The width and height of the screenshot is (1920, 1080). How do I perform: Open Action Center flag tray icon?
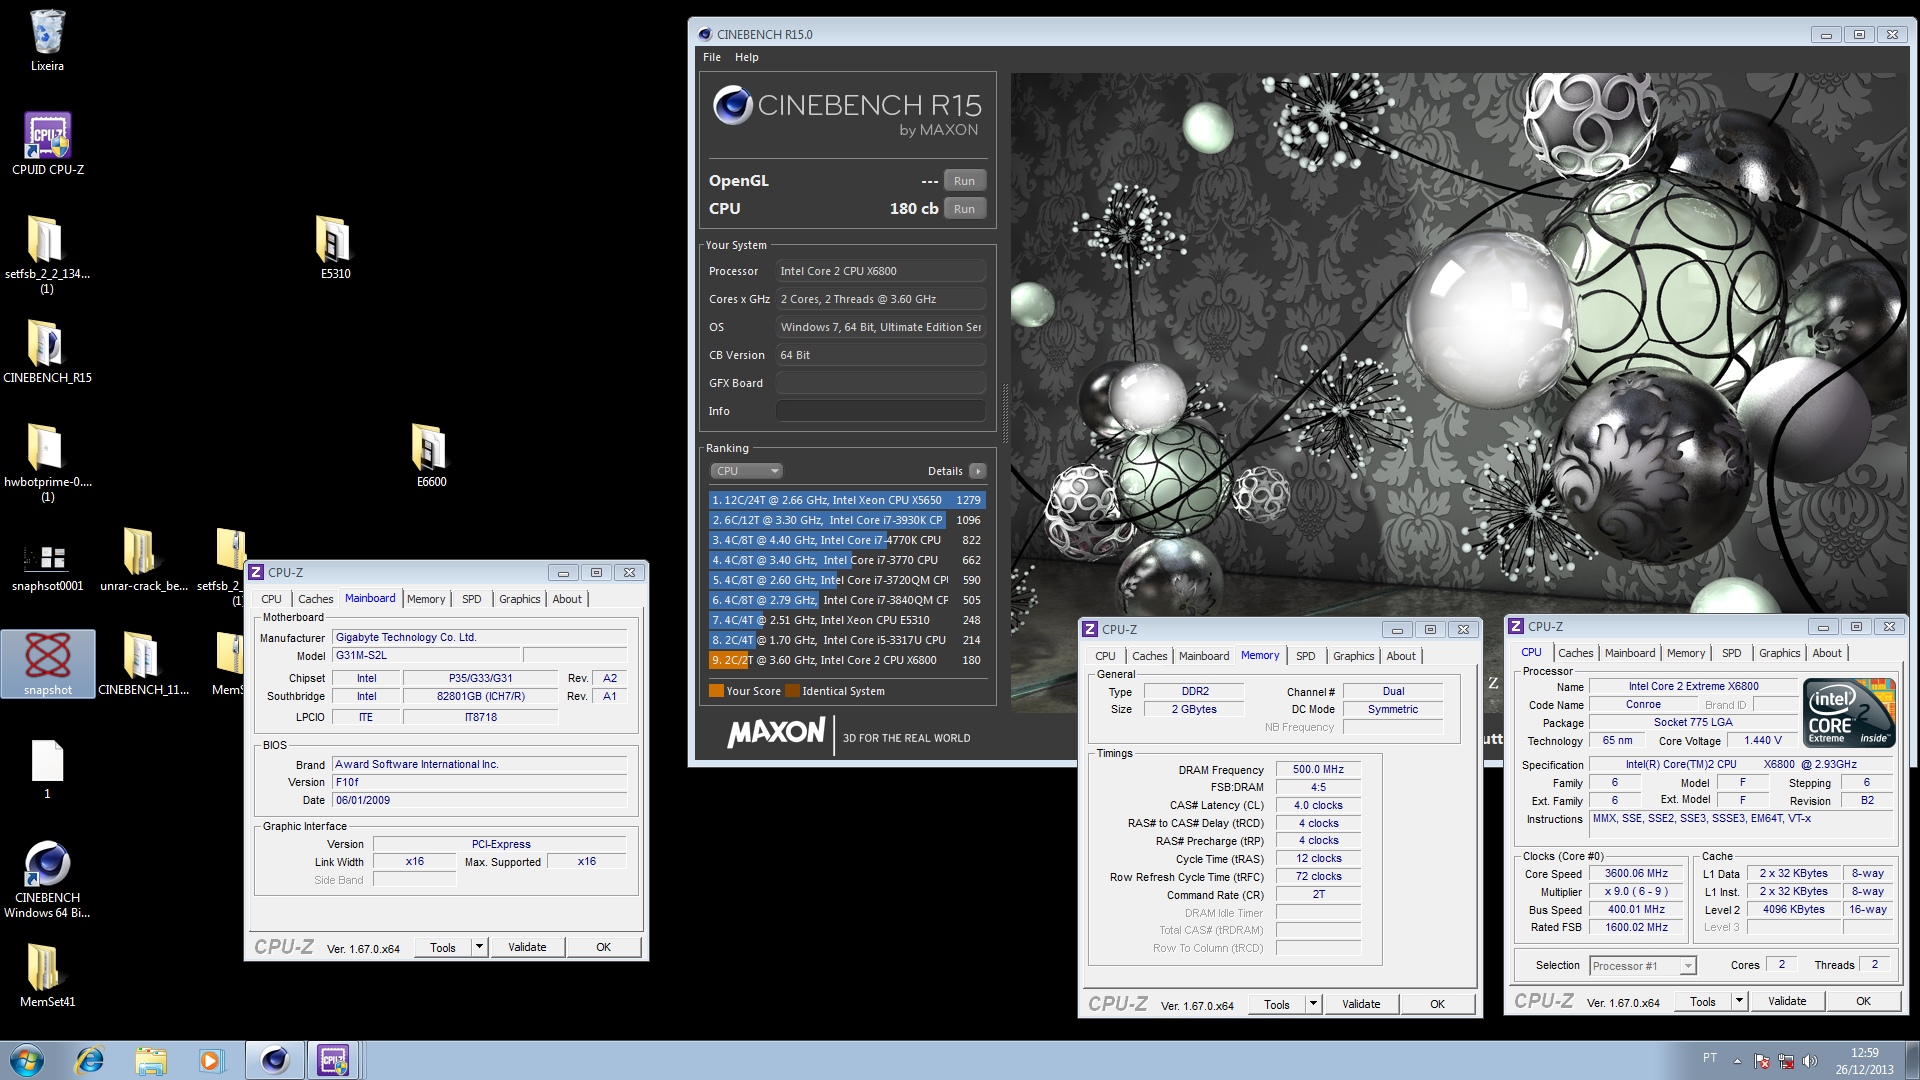tap(1762, 1061)
